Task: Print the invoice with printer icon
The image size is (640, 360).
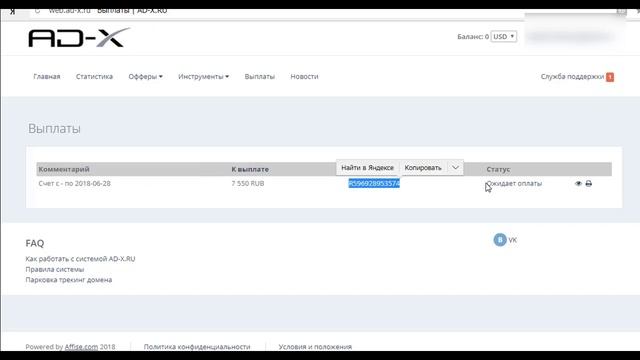Action: click(x=589, y=184)
